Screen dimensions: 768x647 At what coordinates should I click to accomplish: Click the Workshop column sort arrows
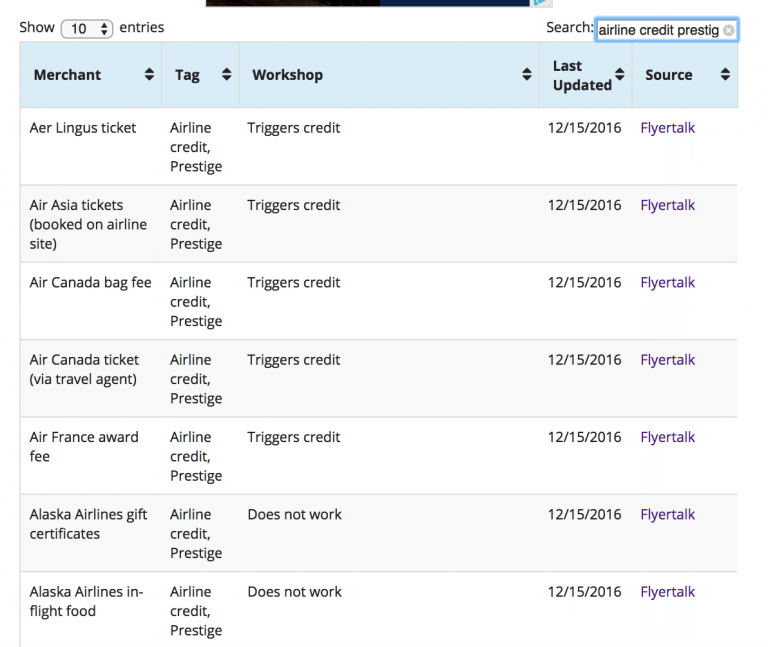click(527, 75)
